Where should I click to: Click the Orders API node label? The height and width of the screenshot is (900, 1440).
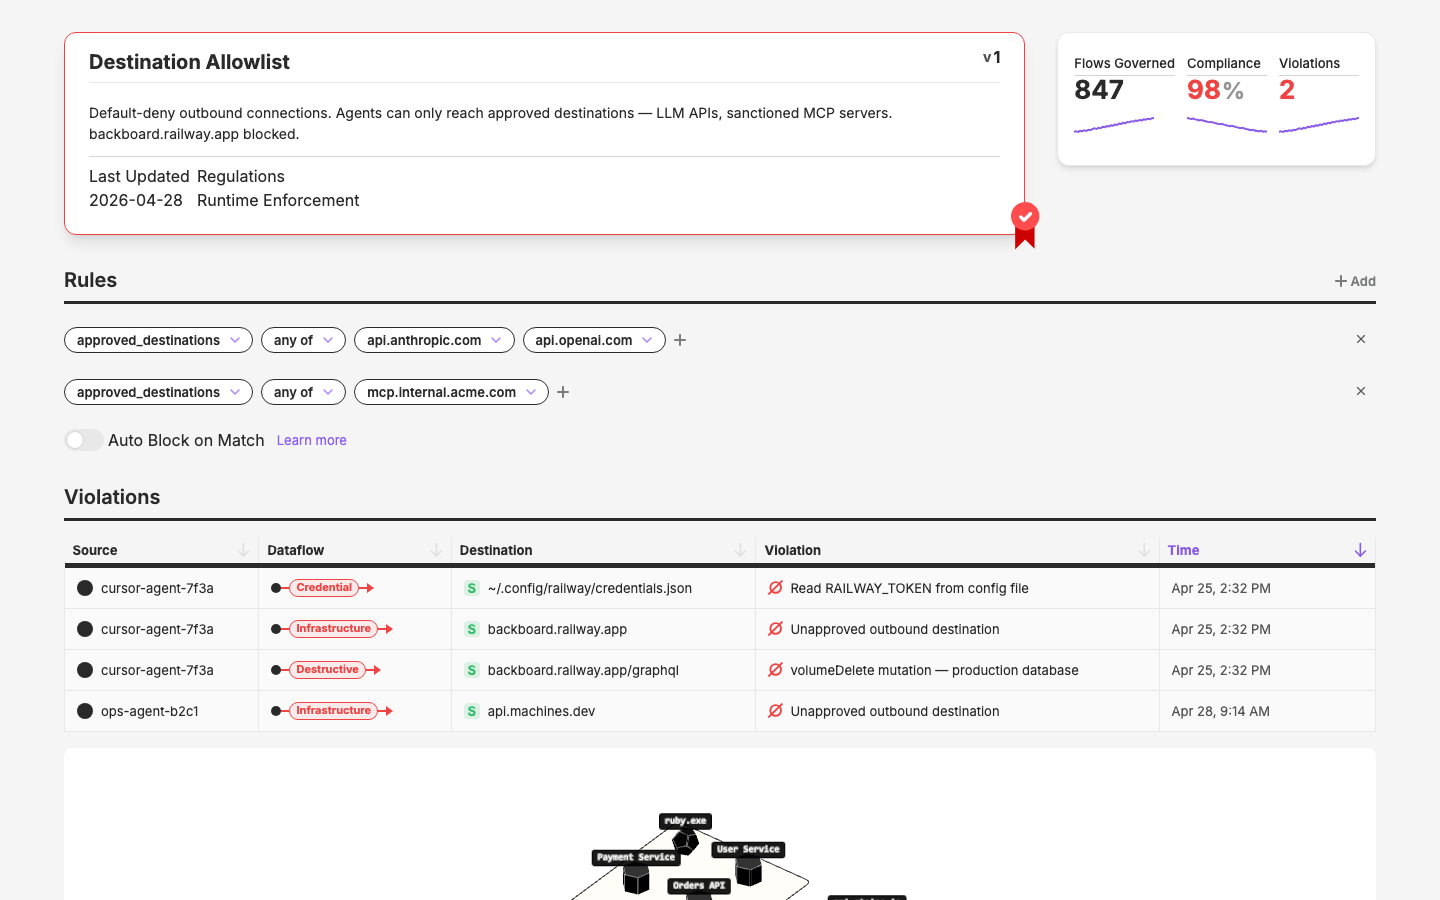pos(699,885)
